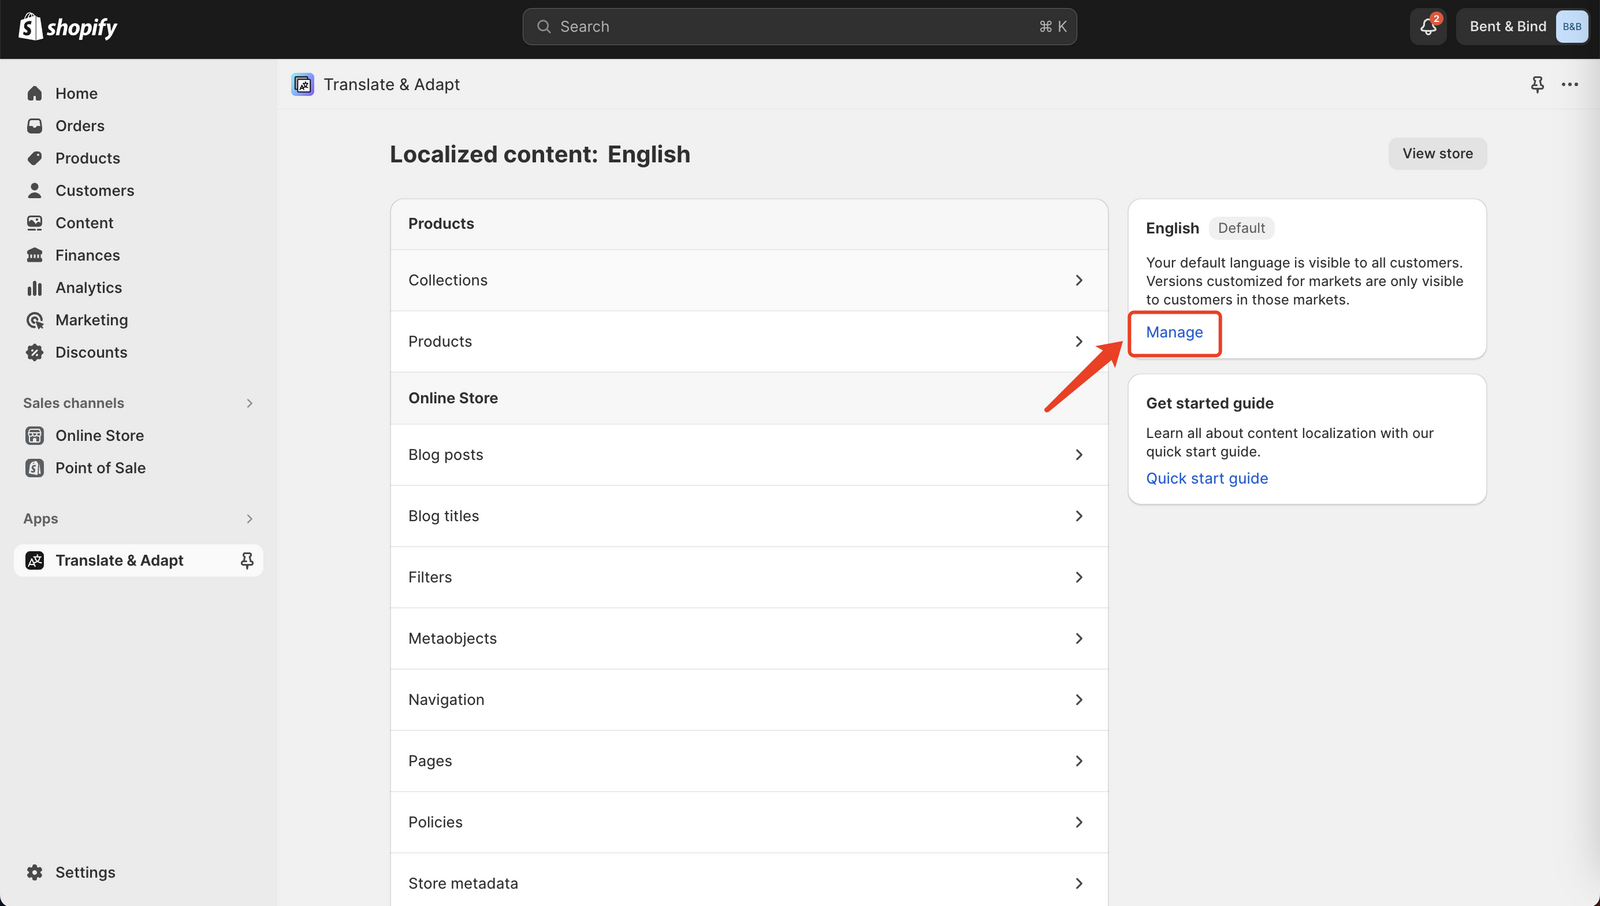Click the pin icon in page header
Viewport: 1600px width, 906px height.
pyautogui.click(x=1537, y=85)
